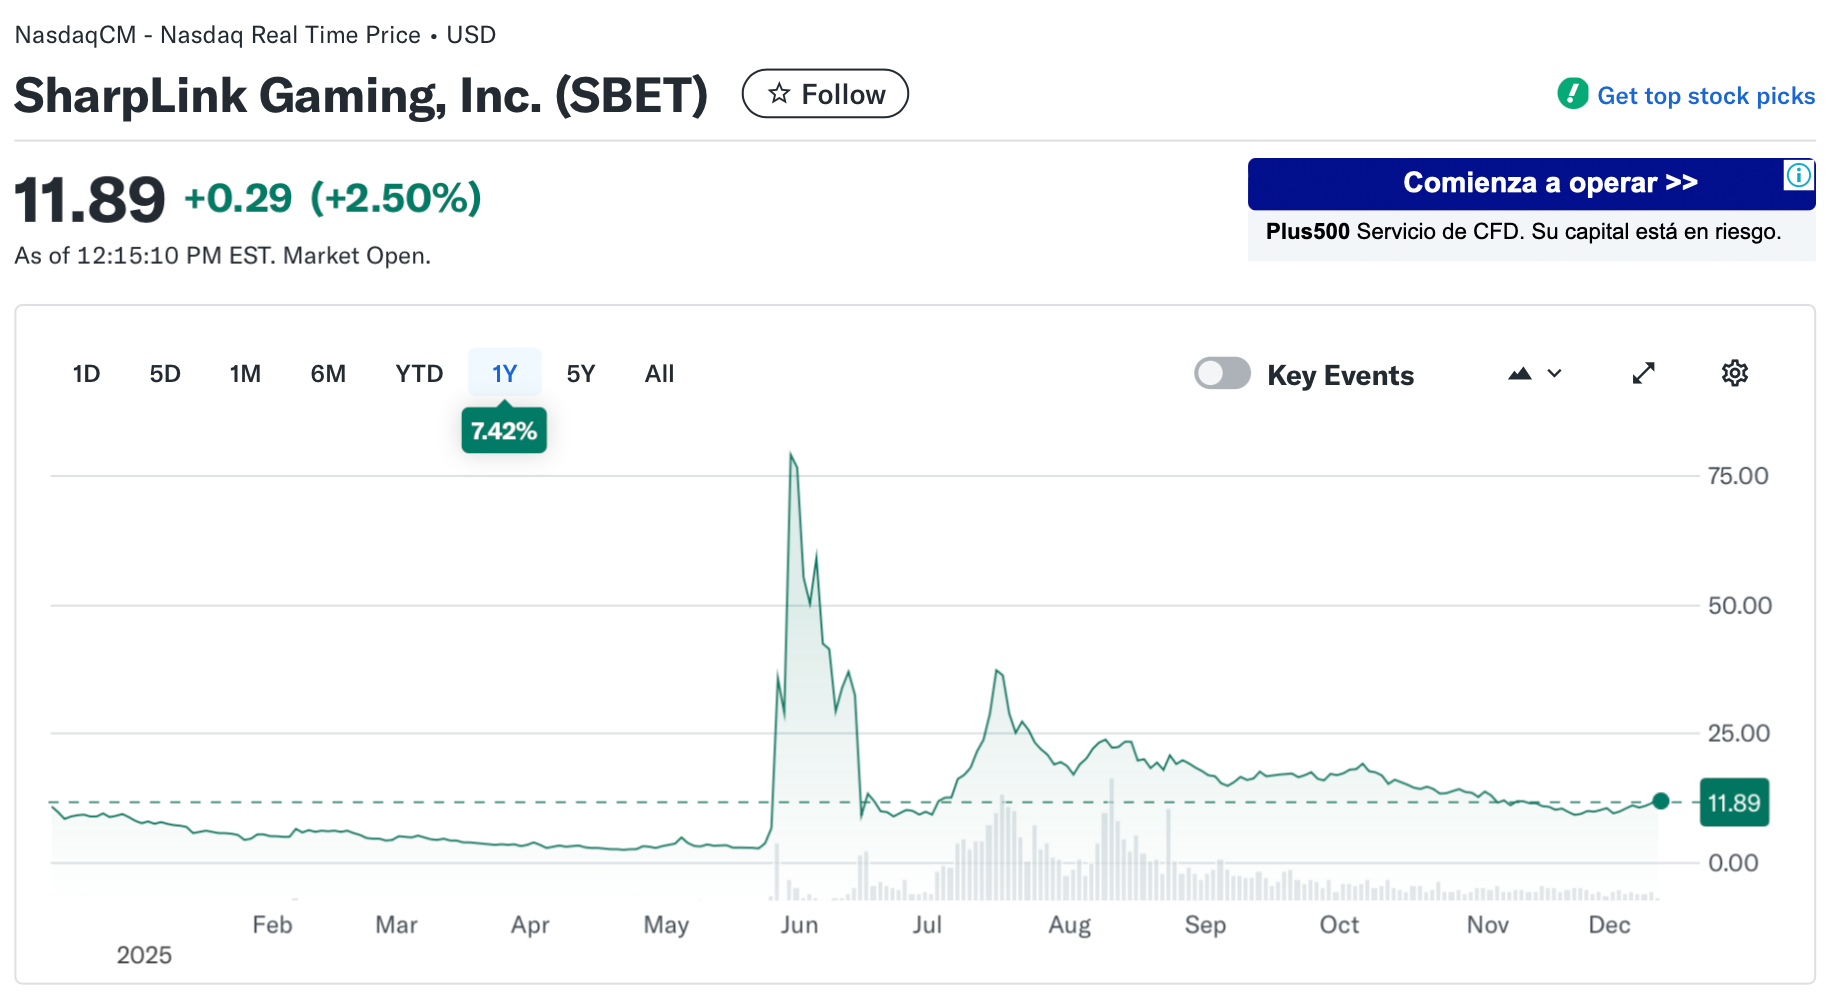This screenshot has height=999, width=1837.
Task: Toggle the Key Events switch
Action: 1222,374
